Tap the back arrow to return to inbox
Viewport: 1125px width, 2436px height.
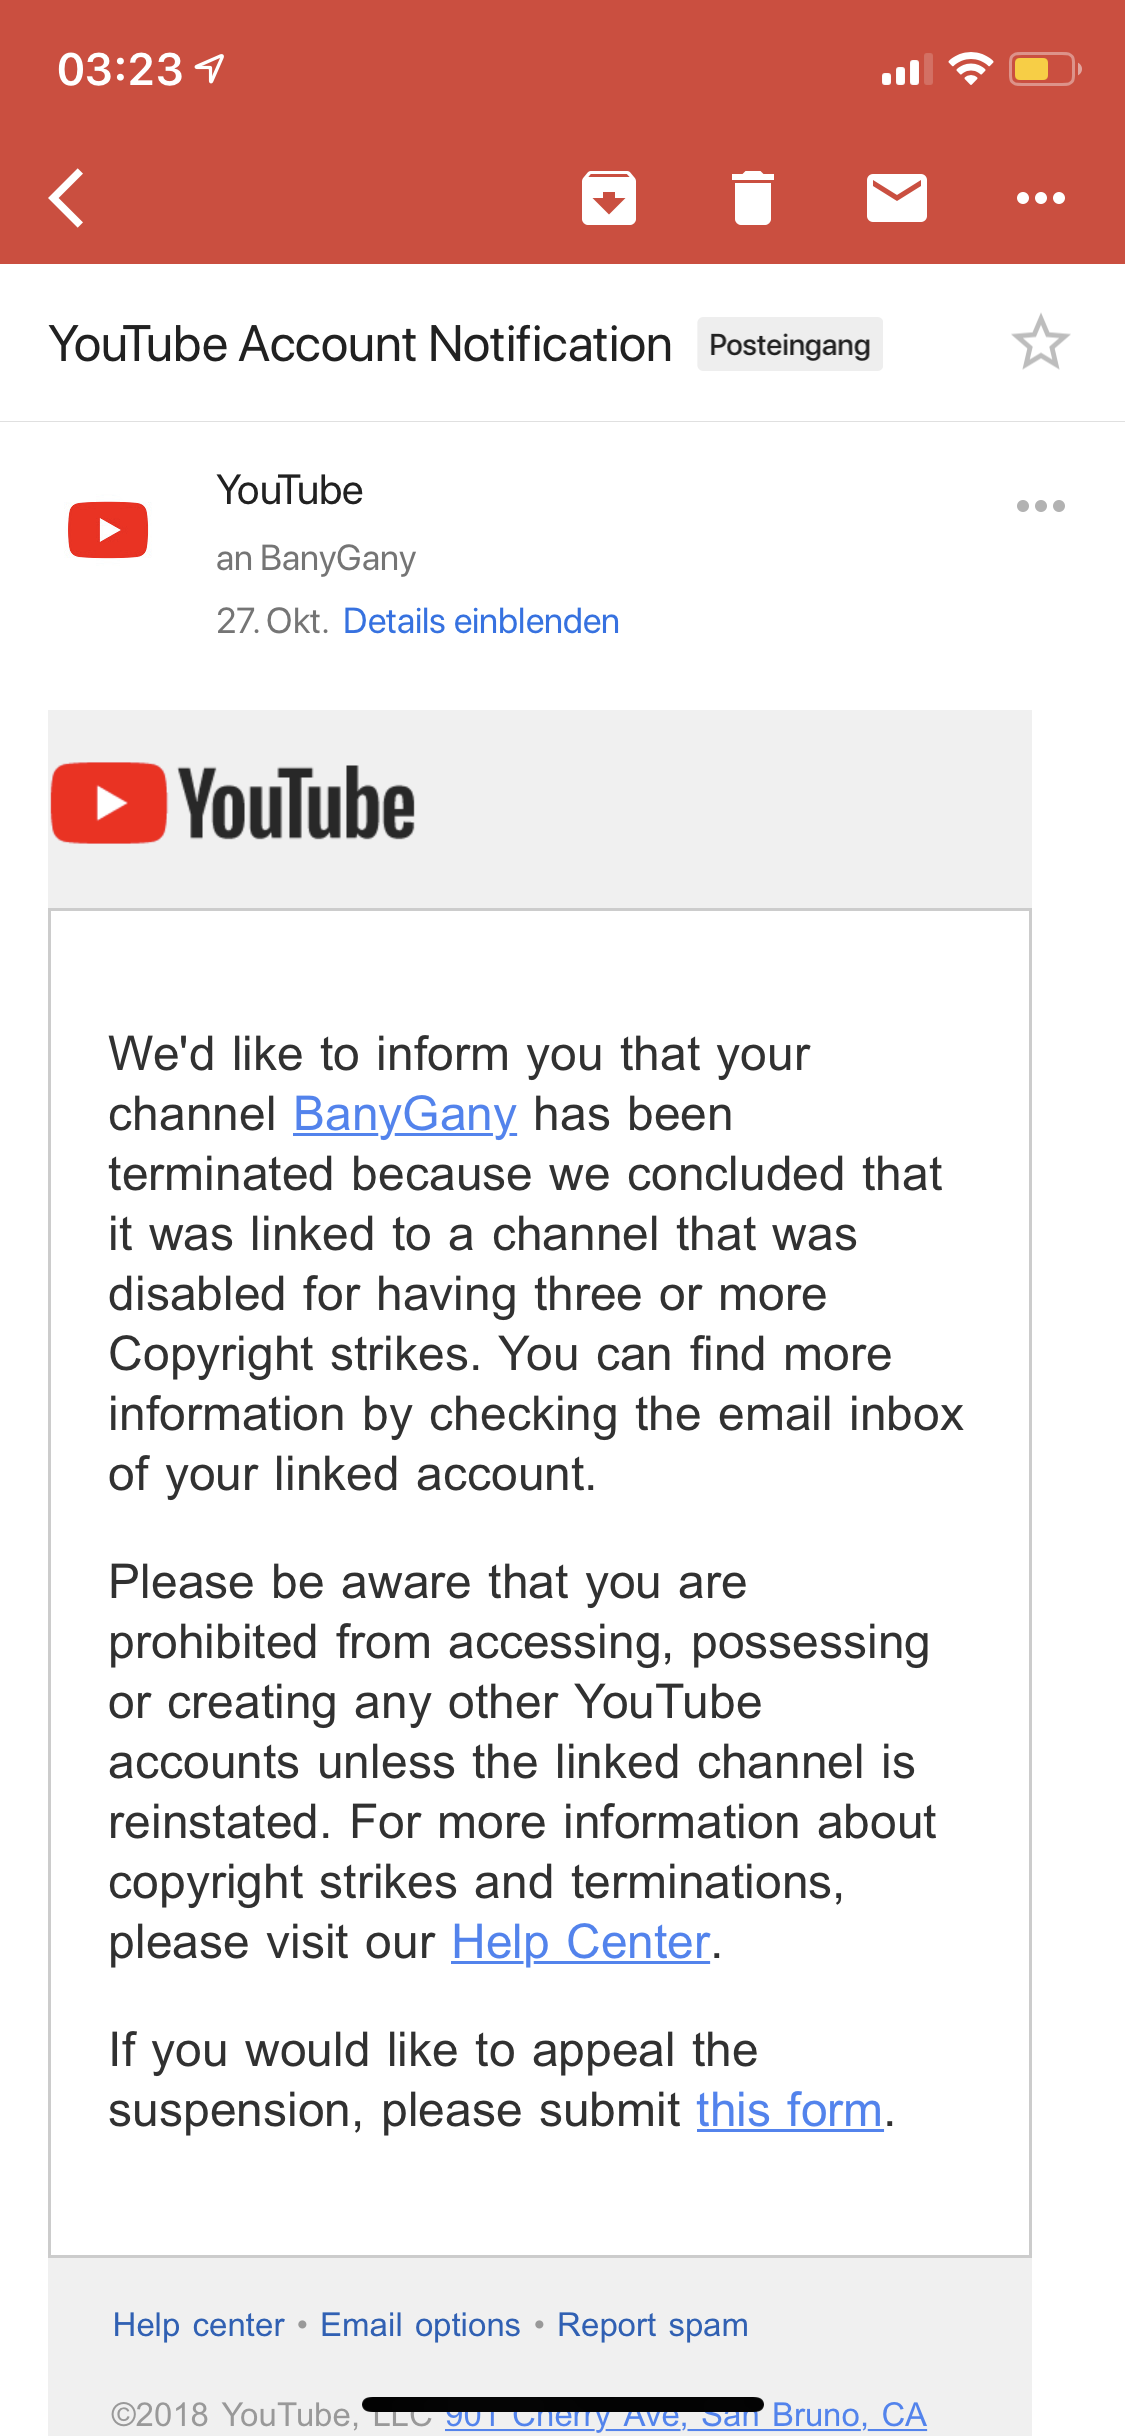pyautogui.click(x=68, y=198)
